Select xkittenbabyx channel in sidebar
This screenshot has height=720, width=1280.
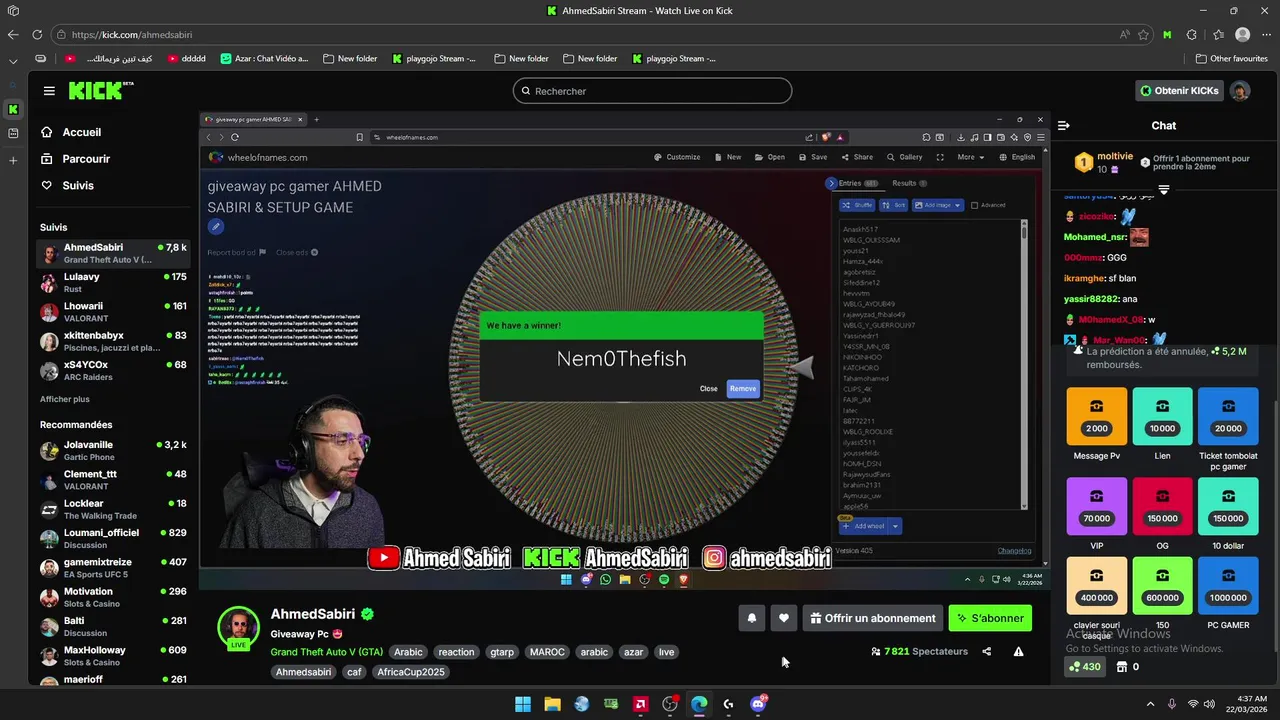113,341
